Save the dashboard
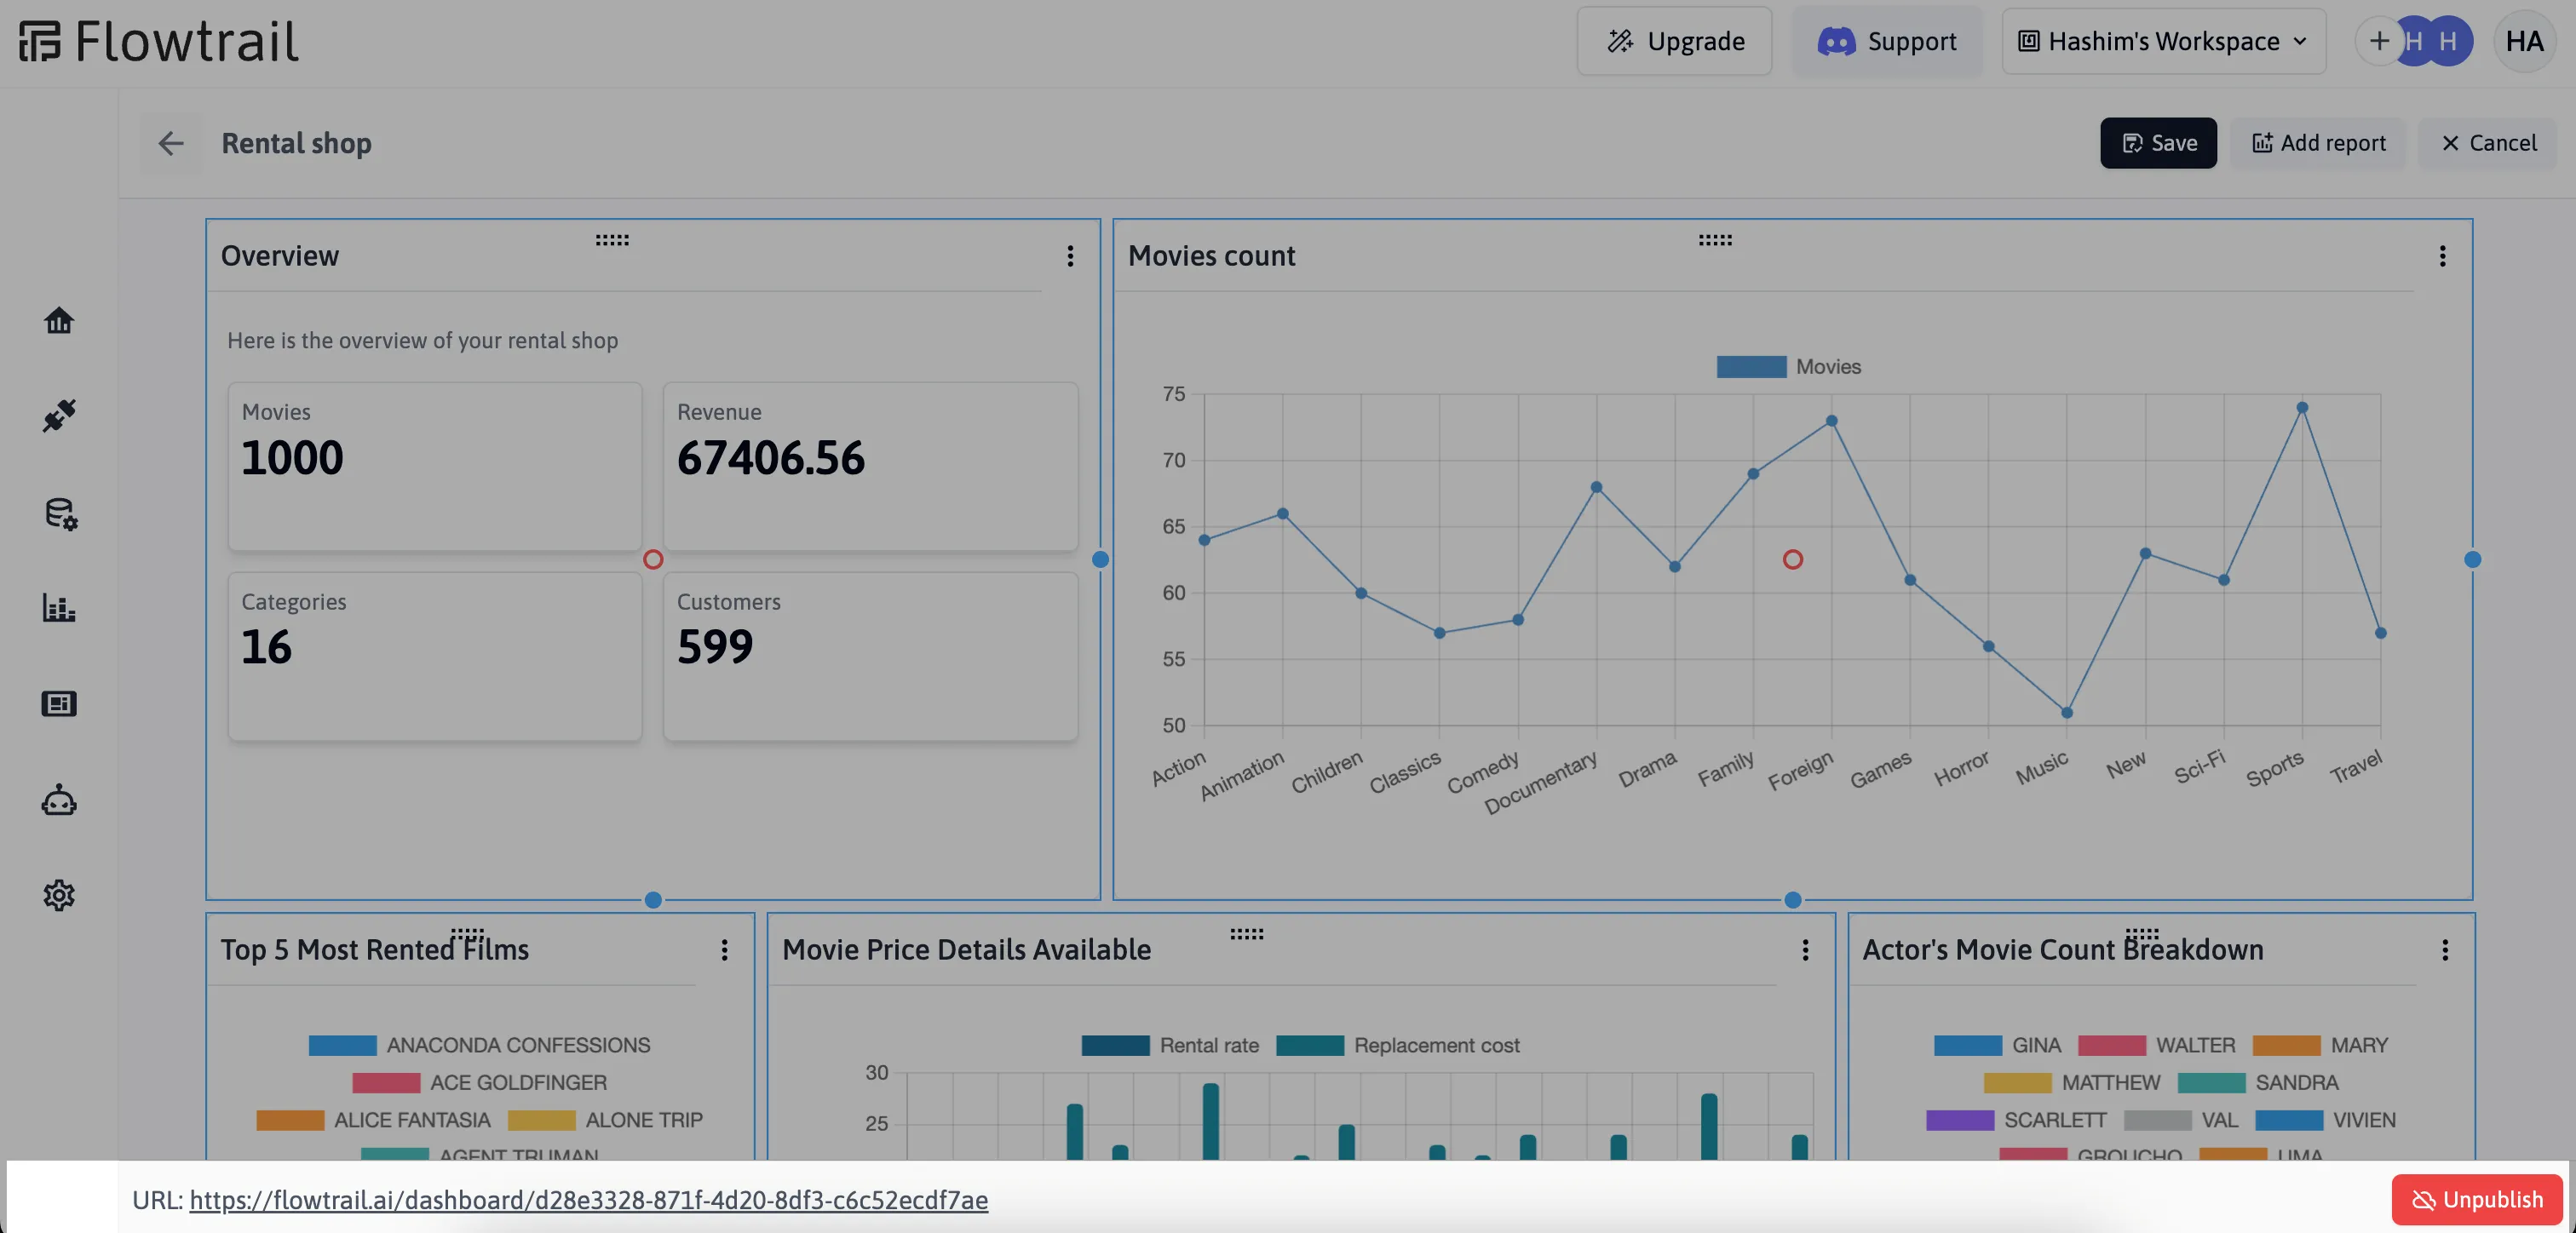 pos(2158,143)
